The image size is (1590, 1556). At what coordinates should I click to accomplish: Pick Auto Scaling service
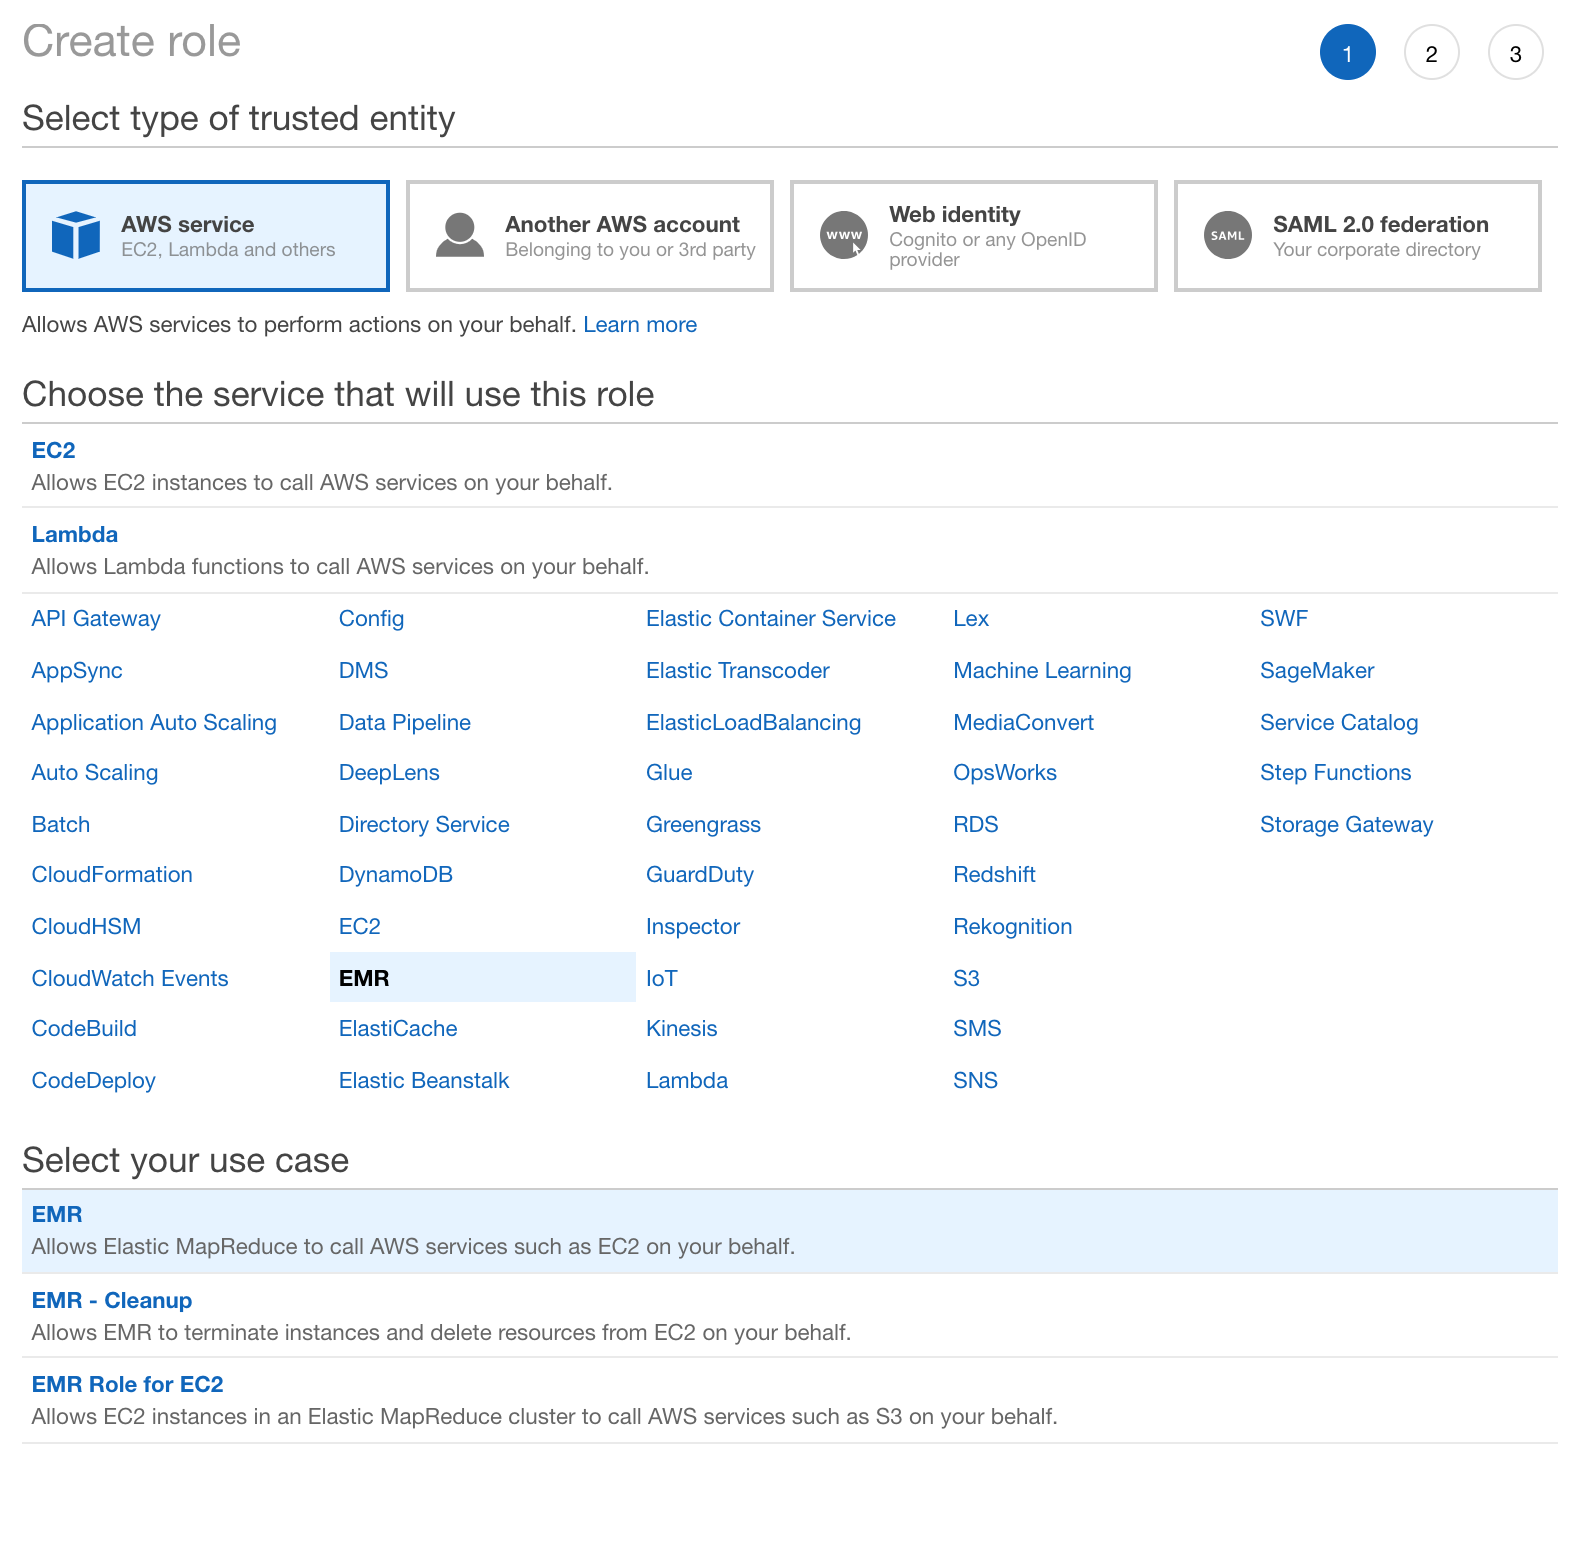coord(95,773)
